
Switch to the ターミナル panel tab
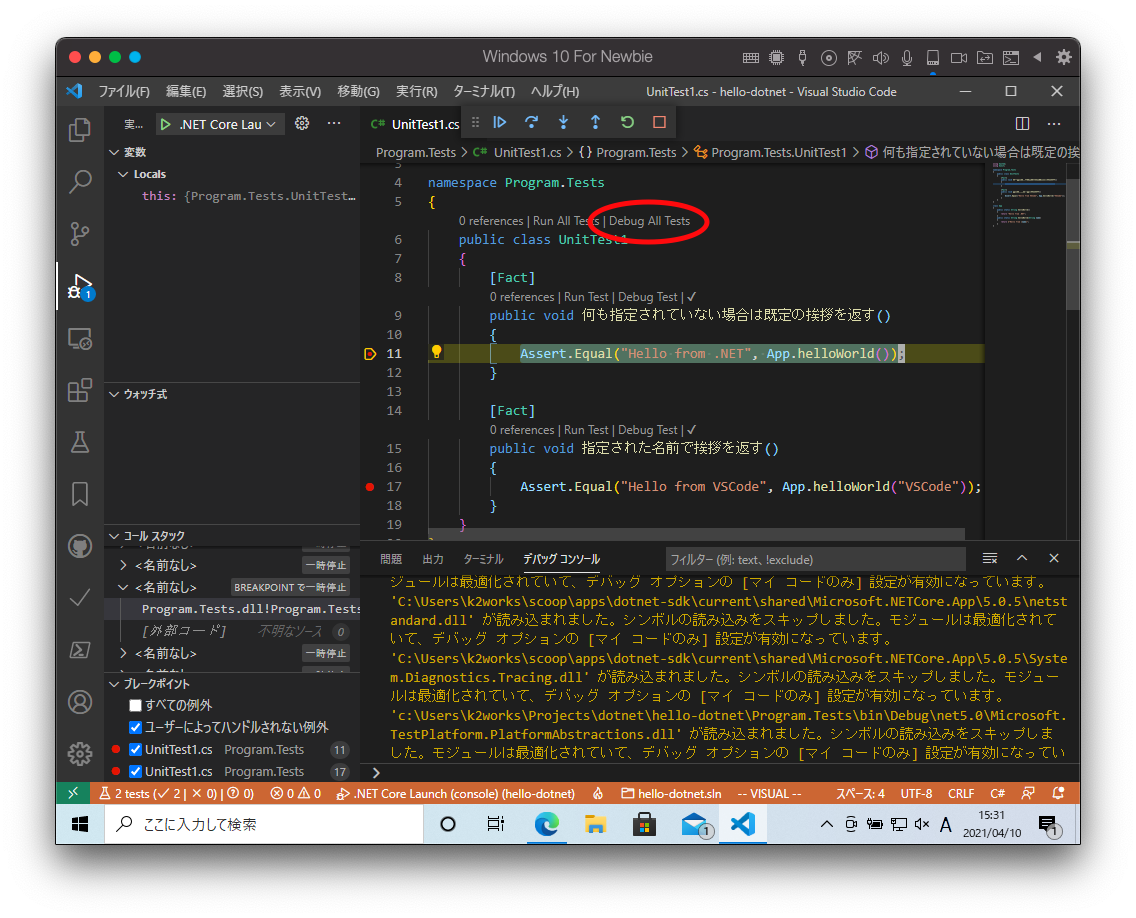pos(483,559)
